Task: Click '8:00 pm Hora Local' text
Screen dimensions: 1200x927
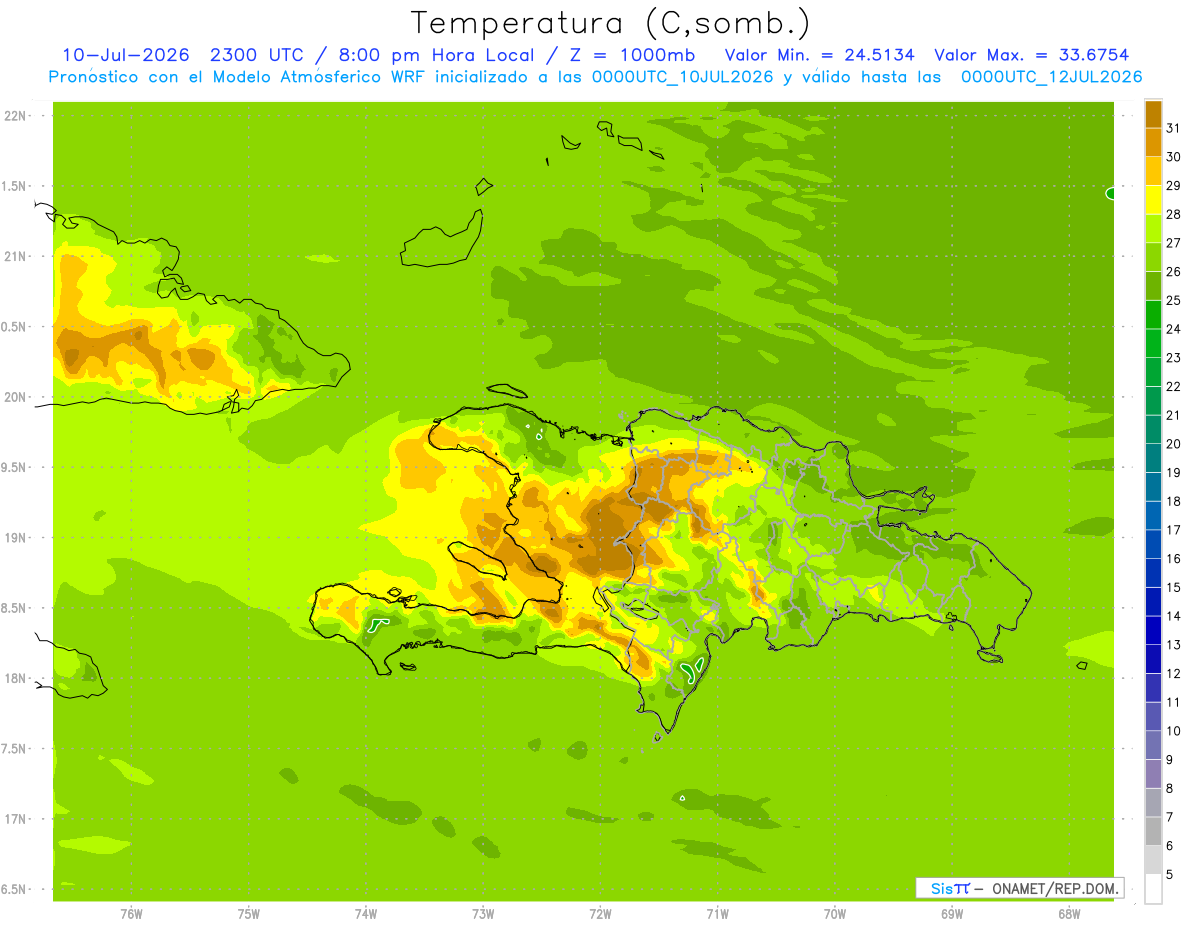Action: point(438,55)
